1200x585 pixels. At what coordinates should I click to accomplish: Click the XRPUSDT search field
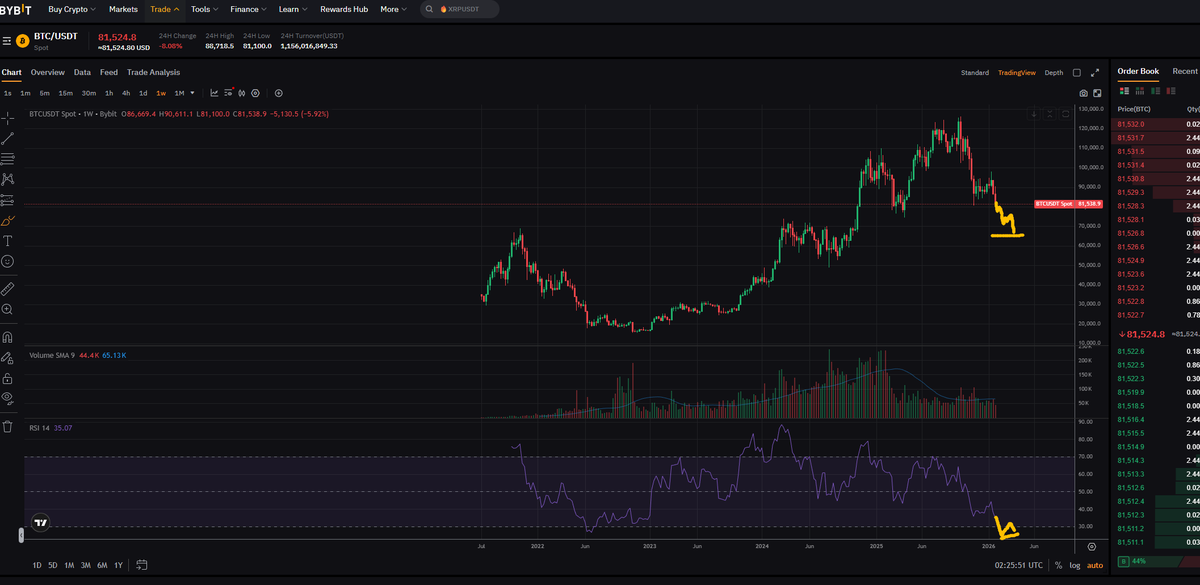458,9
